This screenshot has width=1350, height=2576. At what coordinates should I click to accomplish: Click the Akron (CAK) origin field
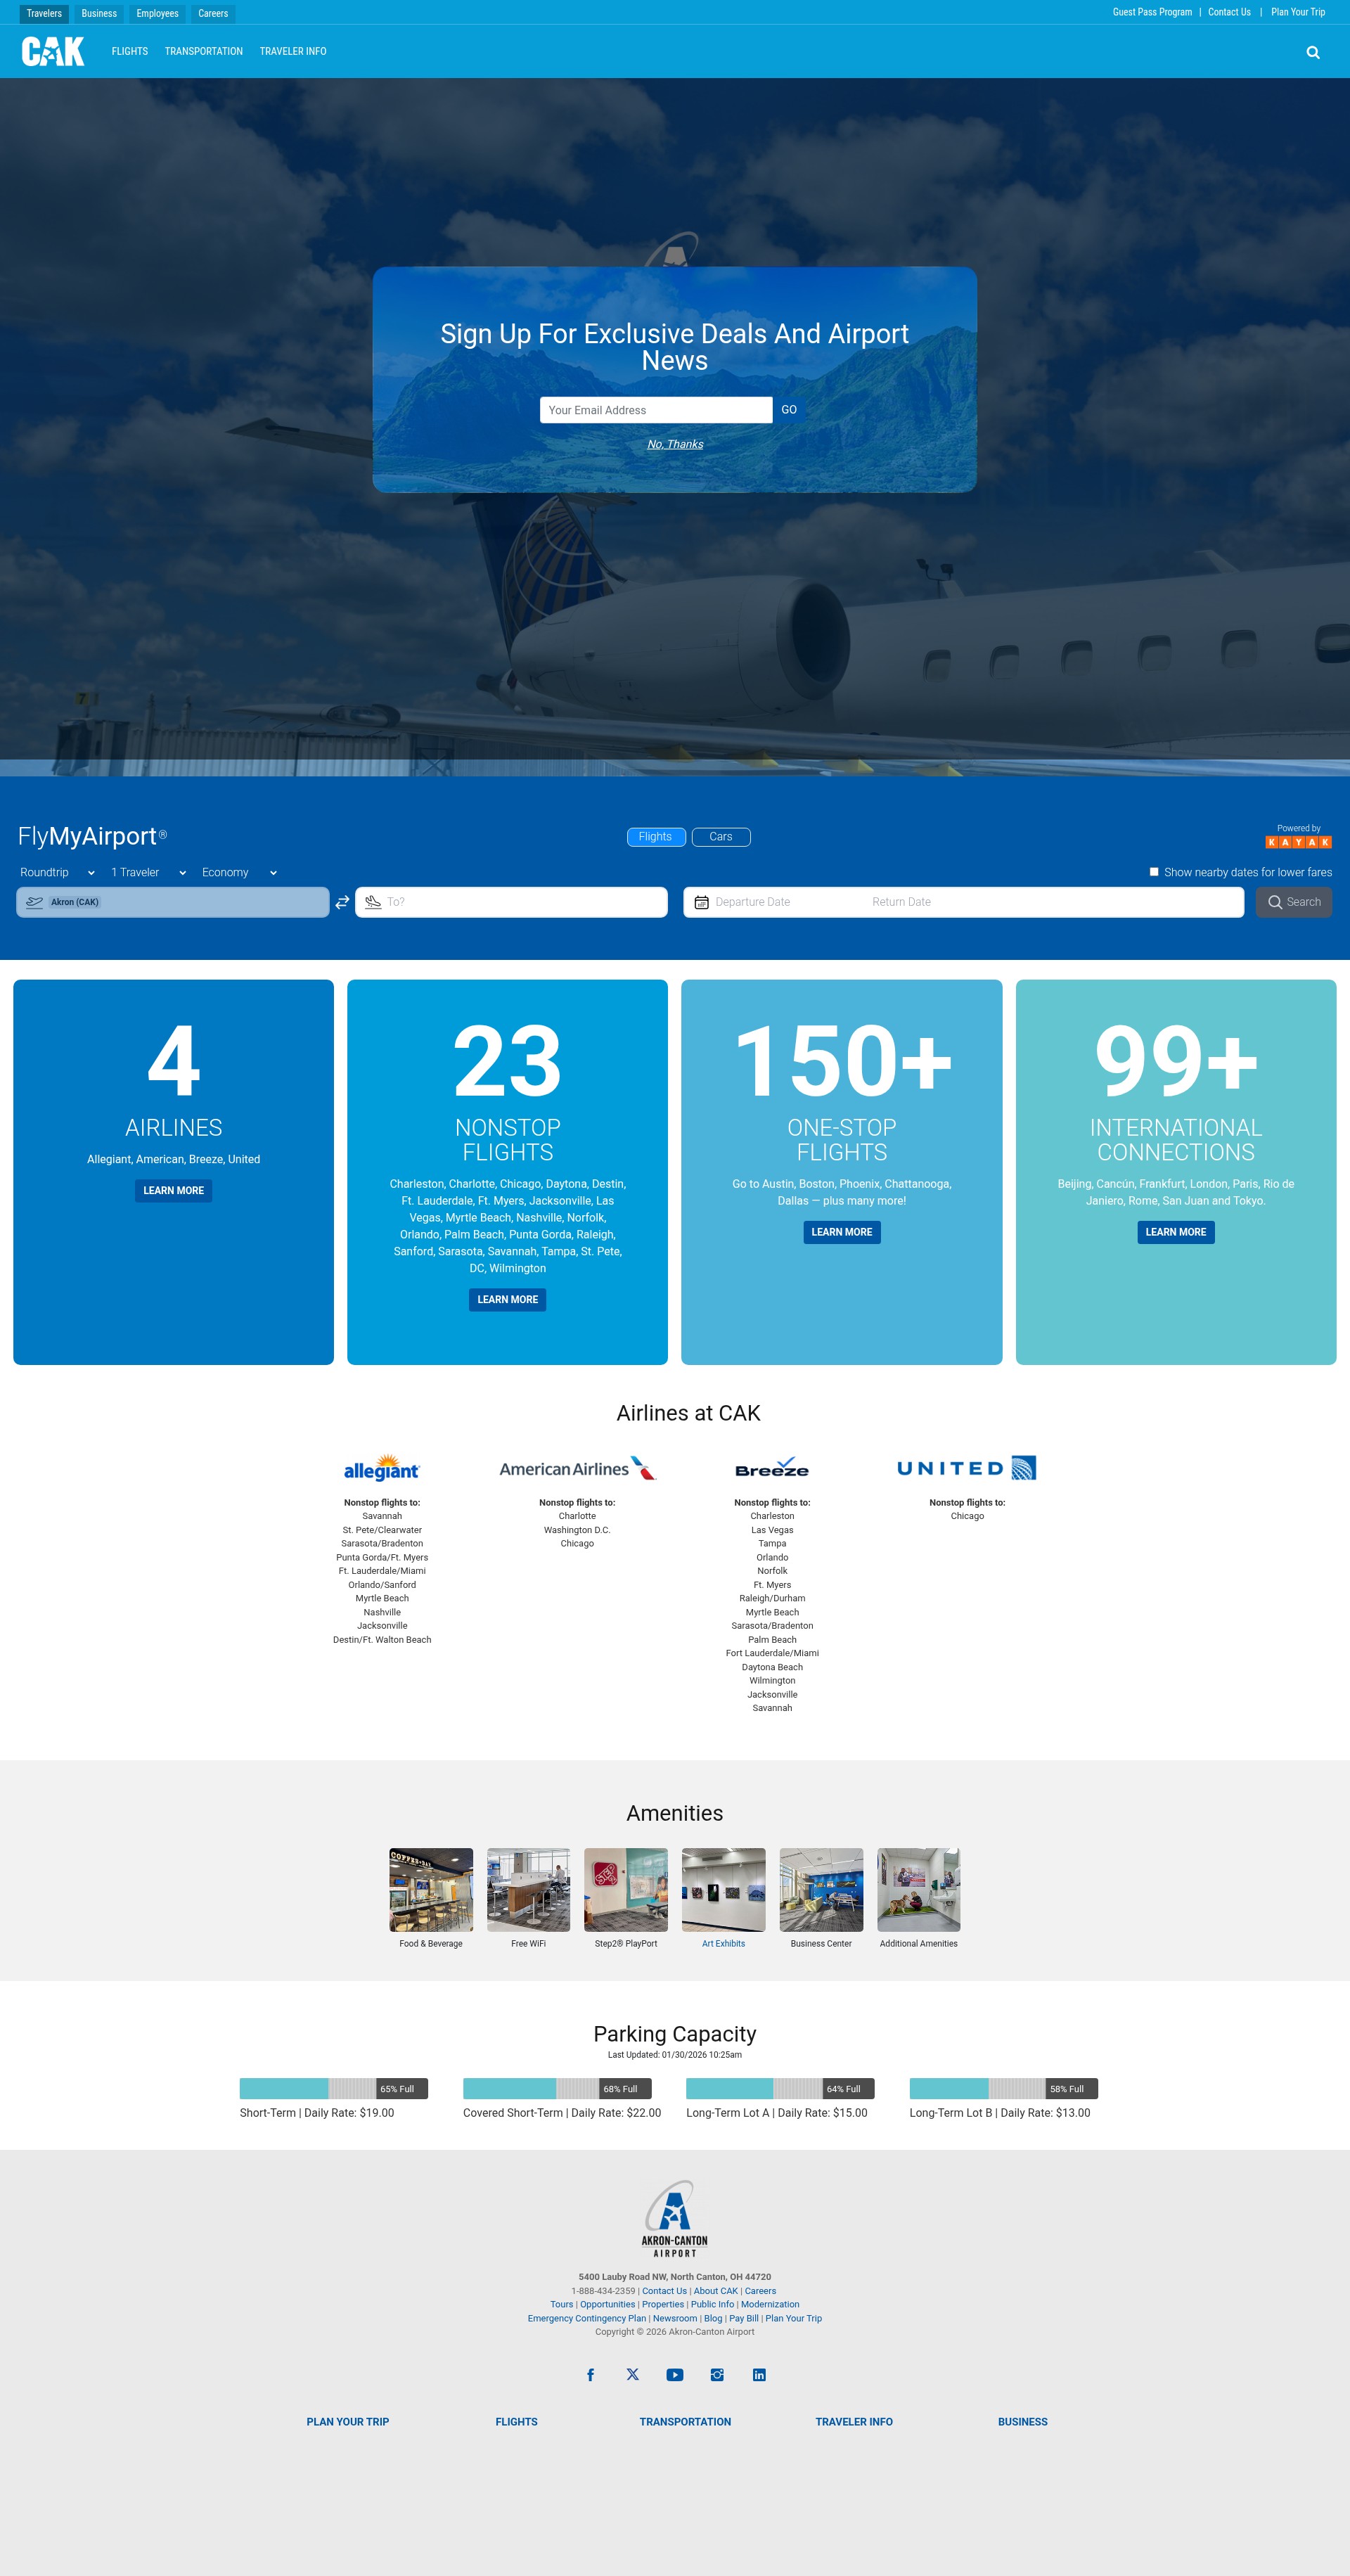(173, 902)
